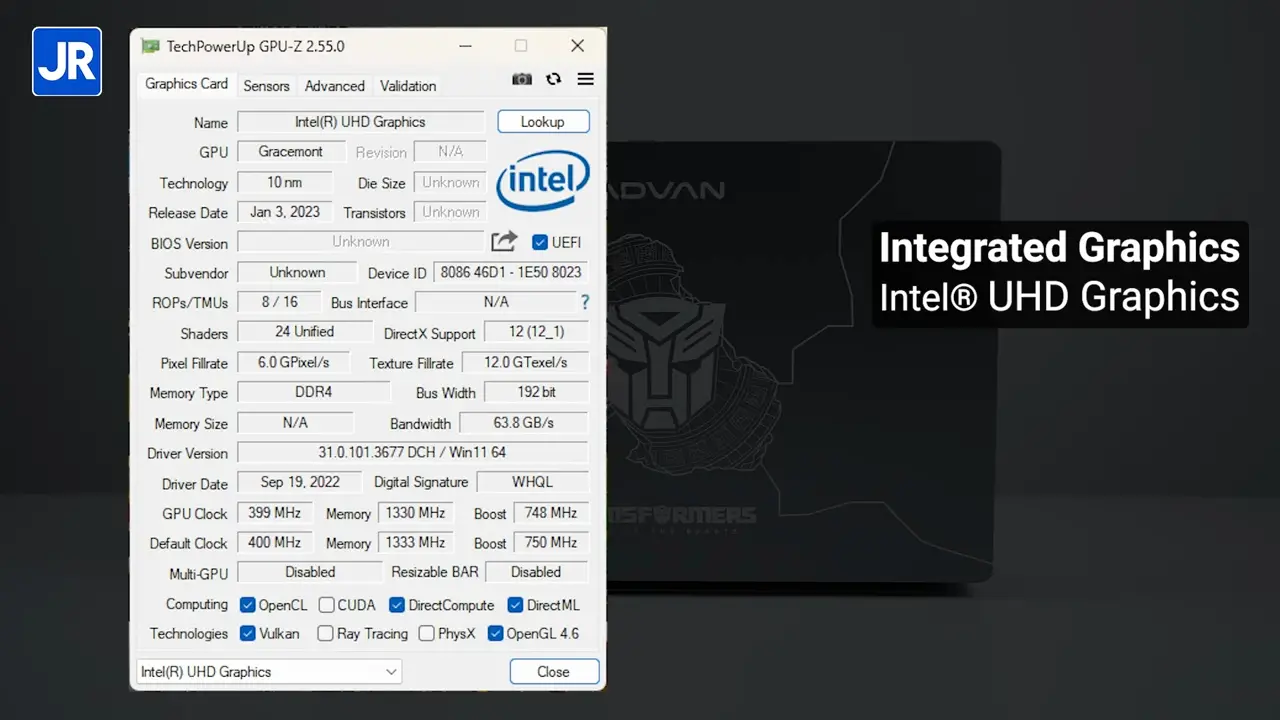Click the Digital Signature WHQL value

532,482
